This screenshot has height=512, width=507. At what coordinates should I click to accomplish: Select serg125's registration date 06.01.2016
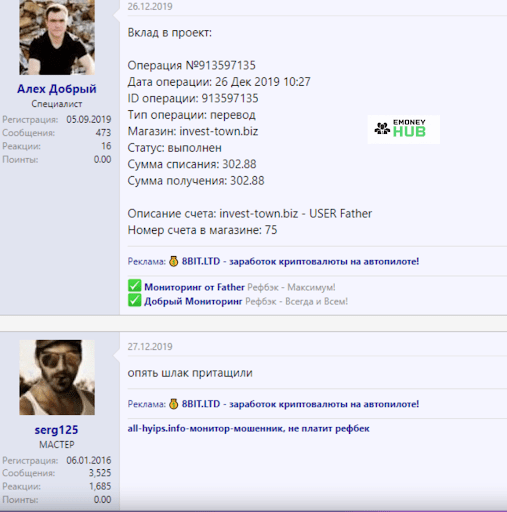tap(89, 460)
